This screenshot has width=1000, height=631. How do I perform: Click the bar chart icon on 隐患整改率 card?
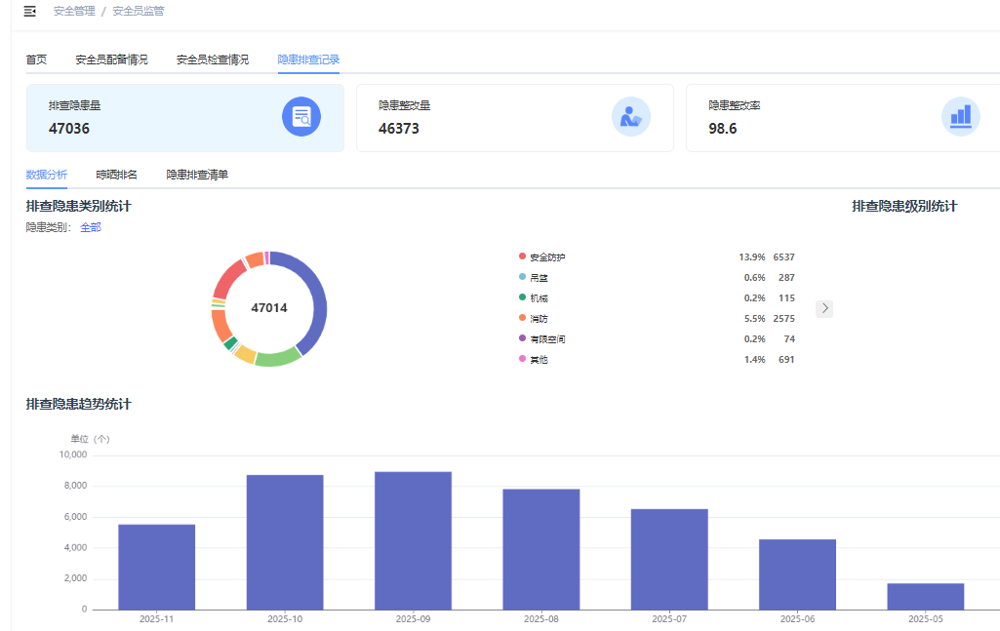[960, 117]
